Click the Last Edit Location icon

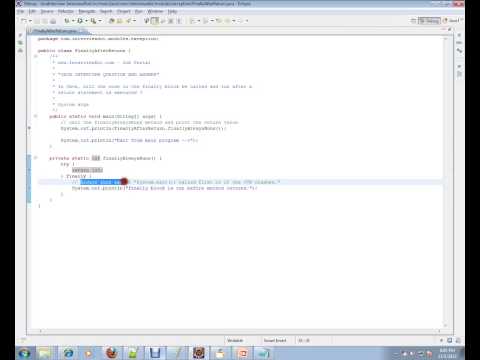[219, 21]
